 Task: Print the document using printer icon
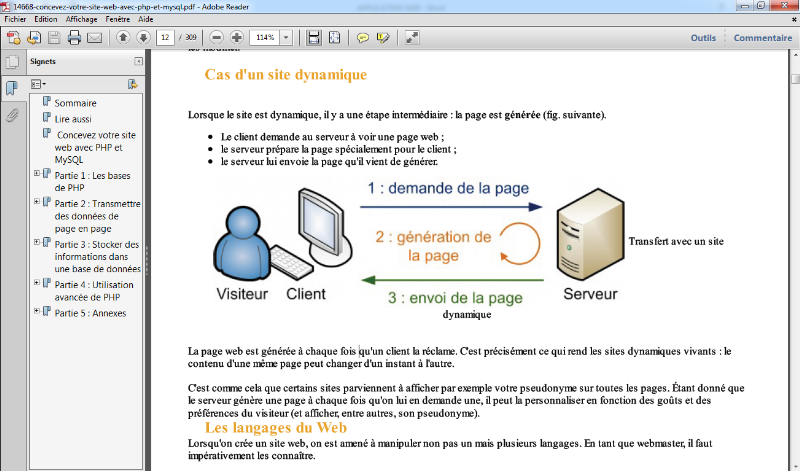coord(74,38)
